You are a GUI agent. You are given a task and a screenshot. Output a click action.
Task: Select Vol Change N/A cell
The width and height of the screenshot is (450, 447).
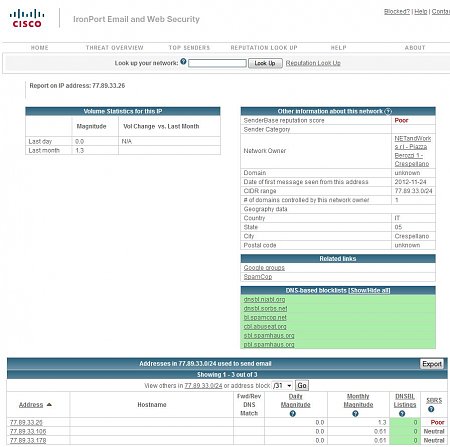(x=169, y=141)
